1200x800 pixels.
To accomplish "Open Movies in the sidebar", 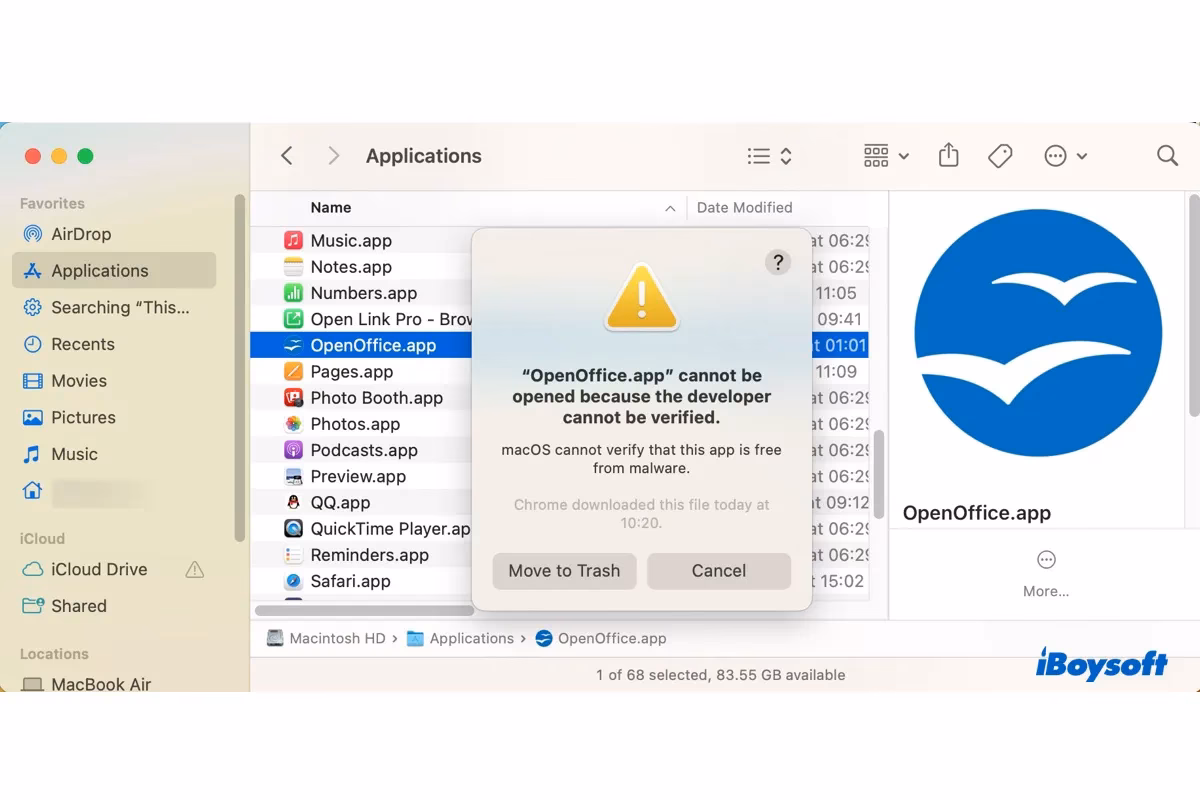I will coord(114,381).
